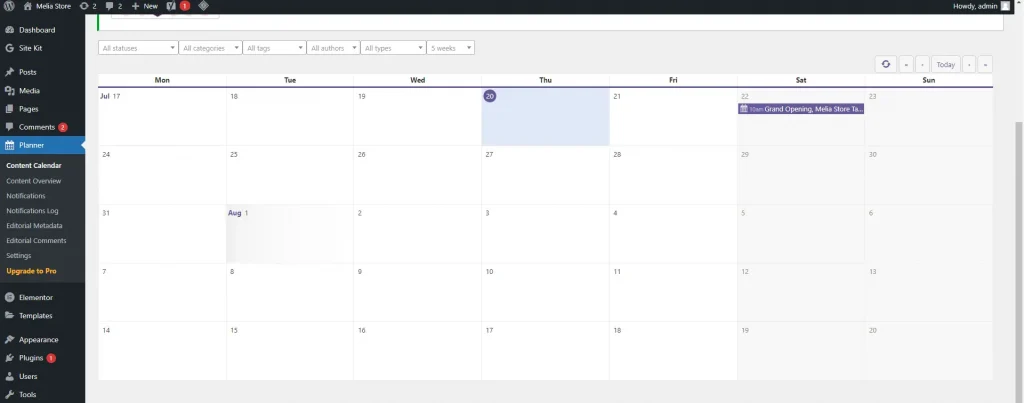
Task: Select Monday 14 calendar cell
Action: 163,351
